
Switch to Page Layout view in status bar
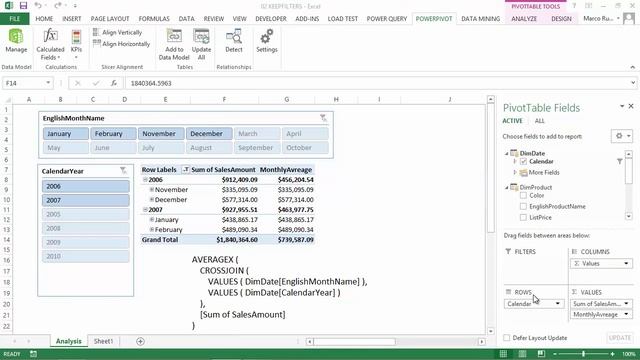pyautogui.click(x=522, y=354)
